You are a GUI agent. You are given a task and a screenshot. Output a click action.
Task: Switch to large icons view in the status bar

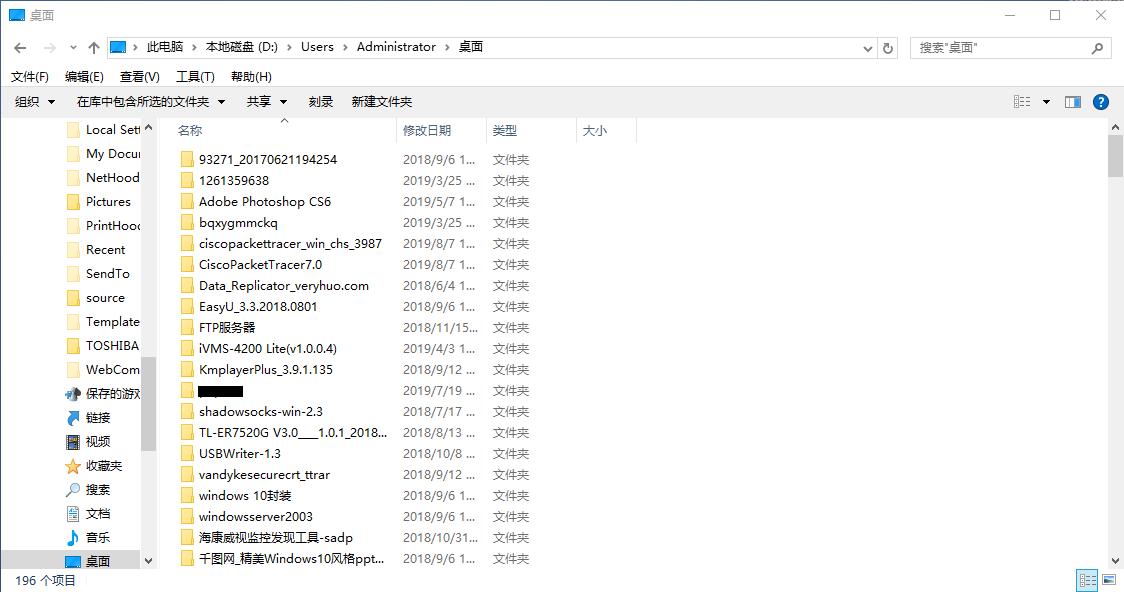[1109, 580]
